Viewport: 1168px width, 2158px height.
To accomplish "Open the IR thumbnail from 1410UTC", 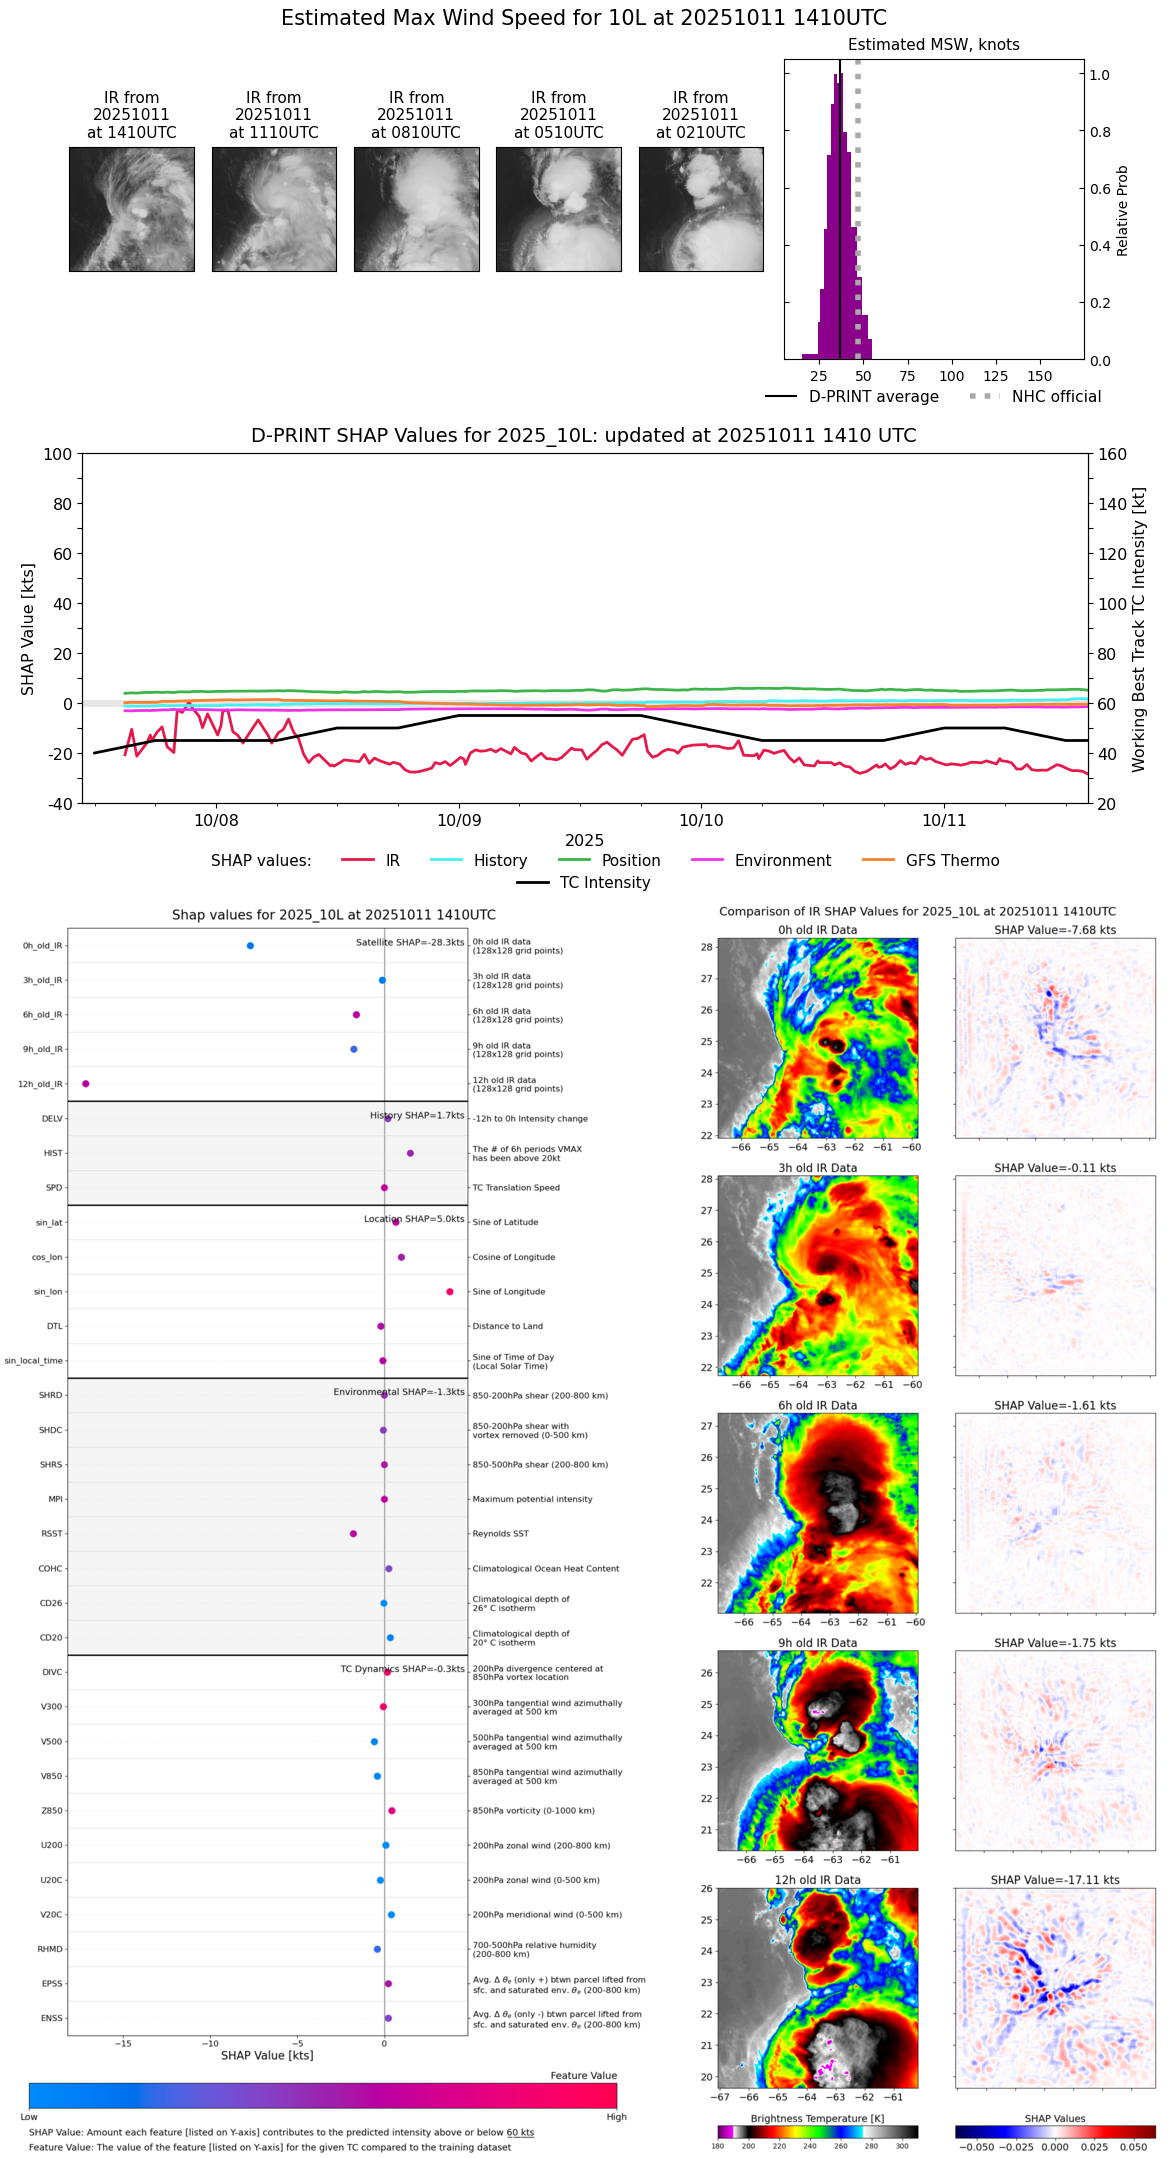I will 132,209.
